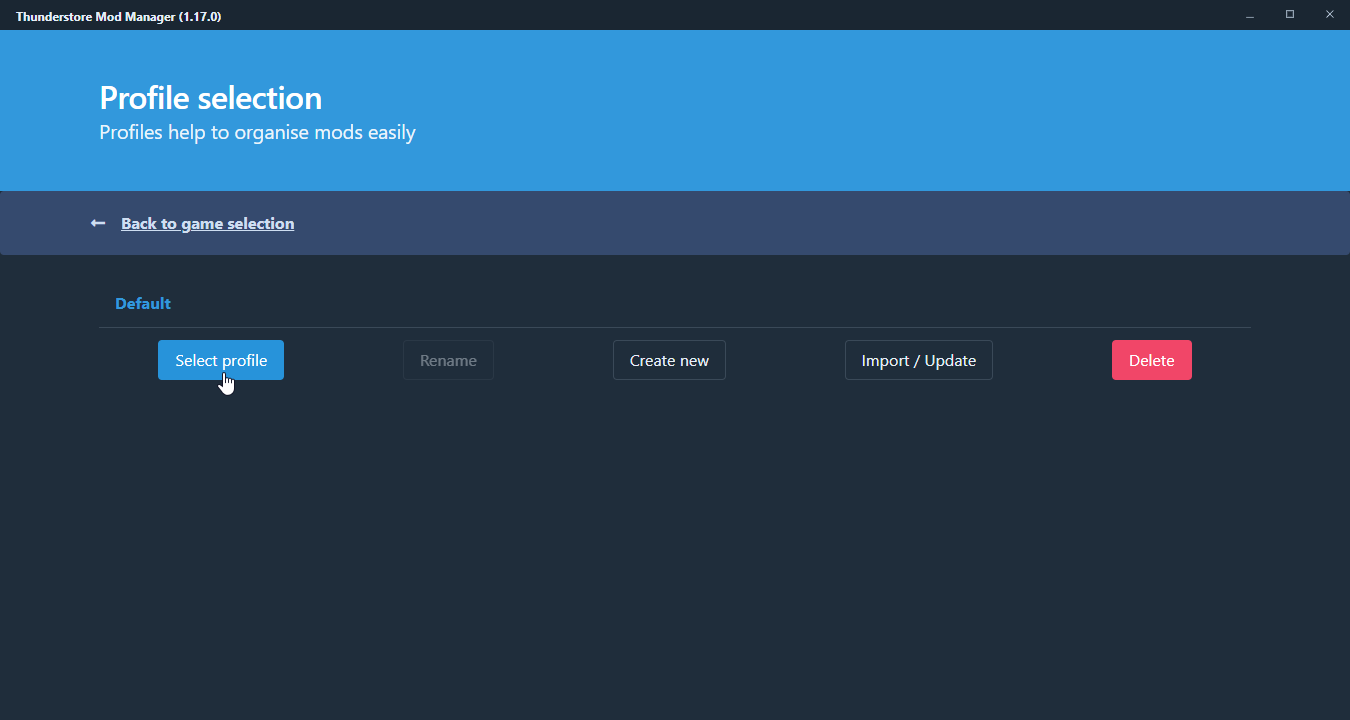This screenshot has height=720, width=1350.
Task: Close the Thunderstore Mod Manager window
Action: pos(1330,15)
